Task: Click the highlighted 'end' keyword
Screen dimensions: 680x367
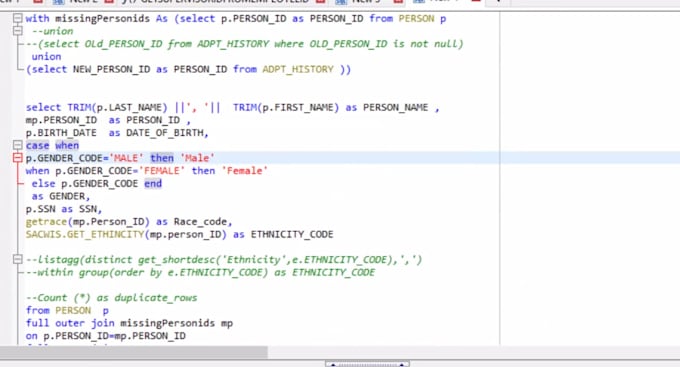Action: pyautogui.click(x=153, y=184)
